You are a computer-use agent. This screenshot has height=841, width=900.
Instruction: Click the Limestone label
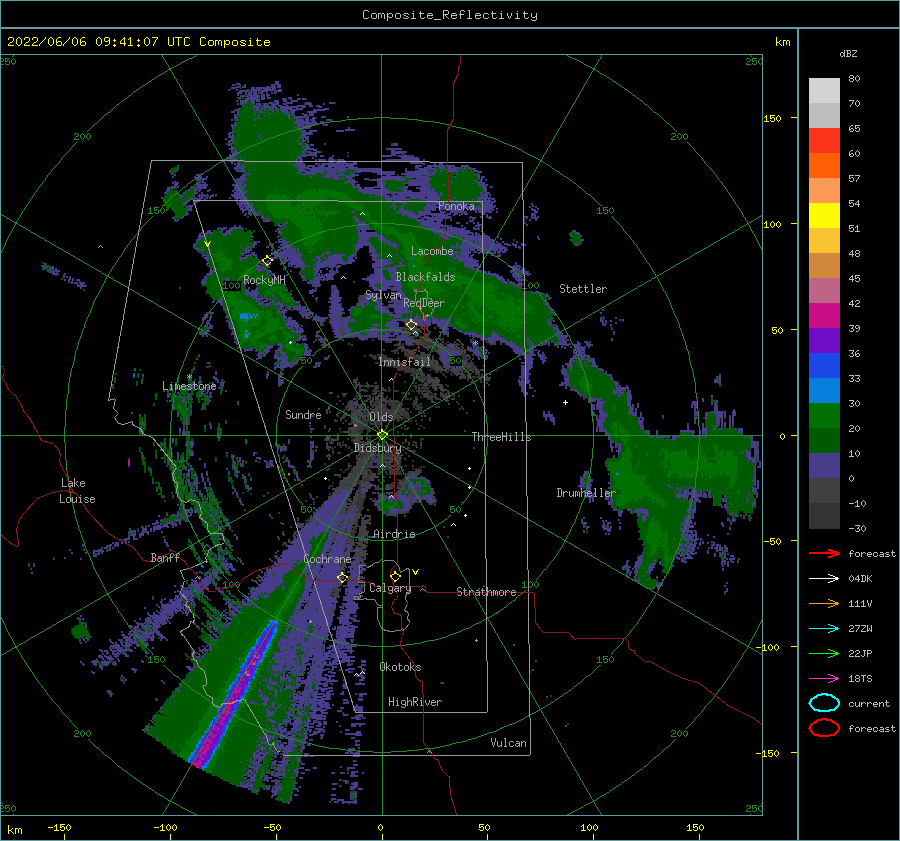[189, 386]
